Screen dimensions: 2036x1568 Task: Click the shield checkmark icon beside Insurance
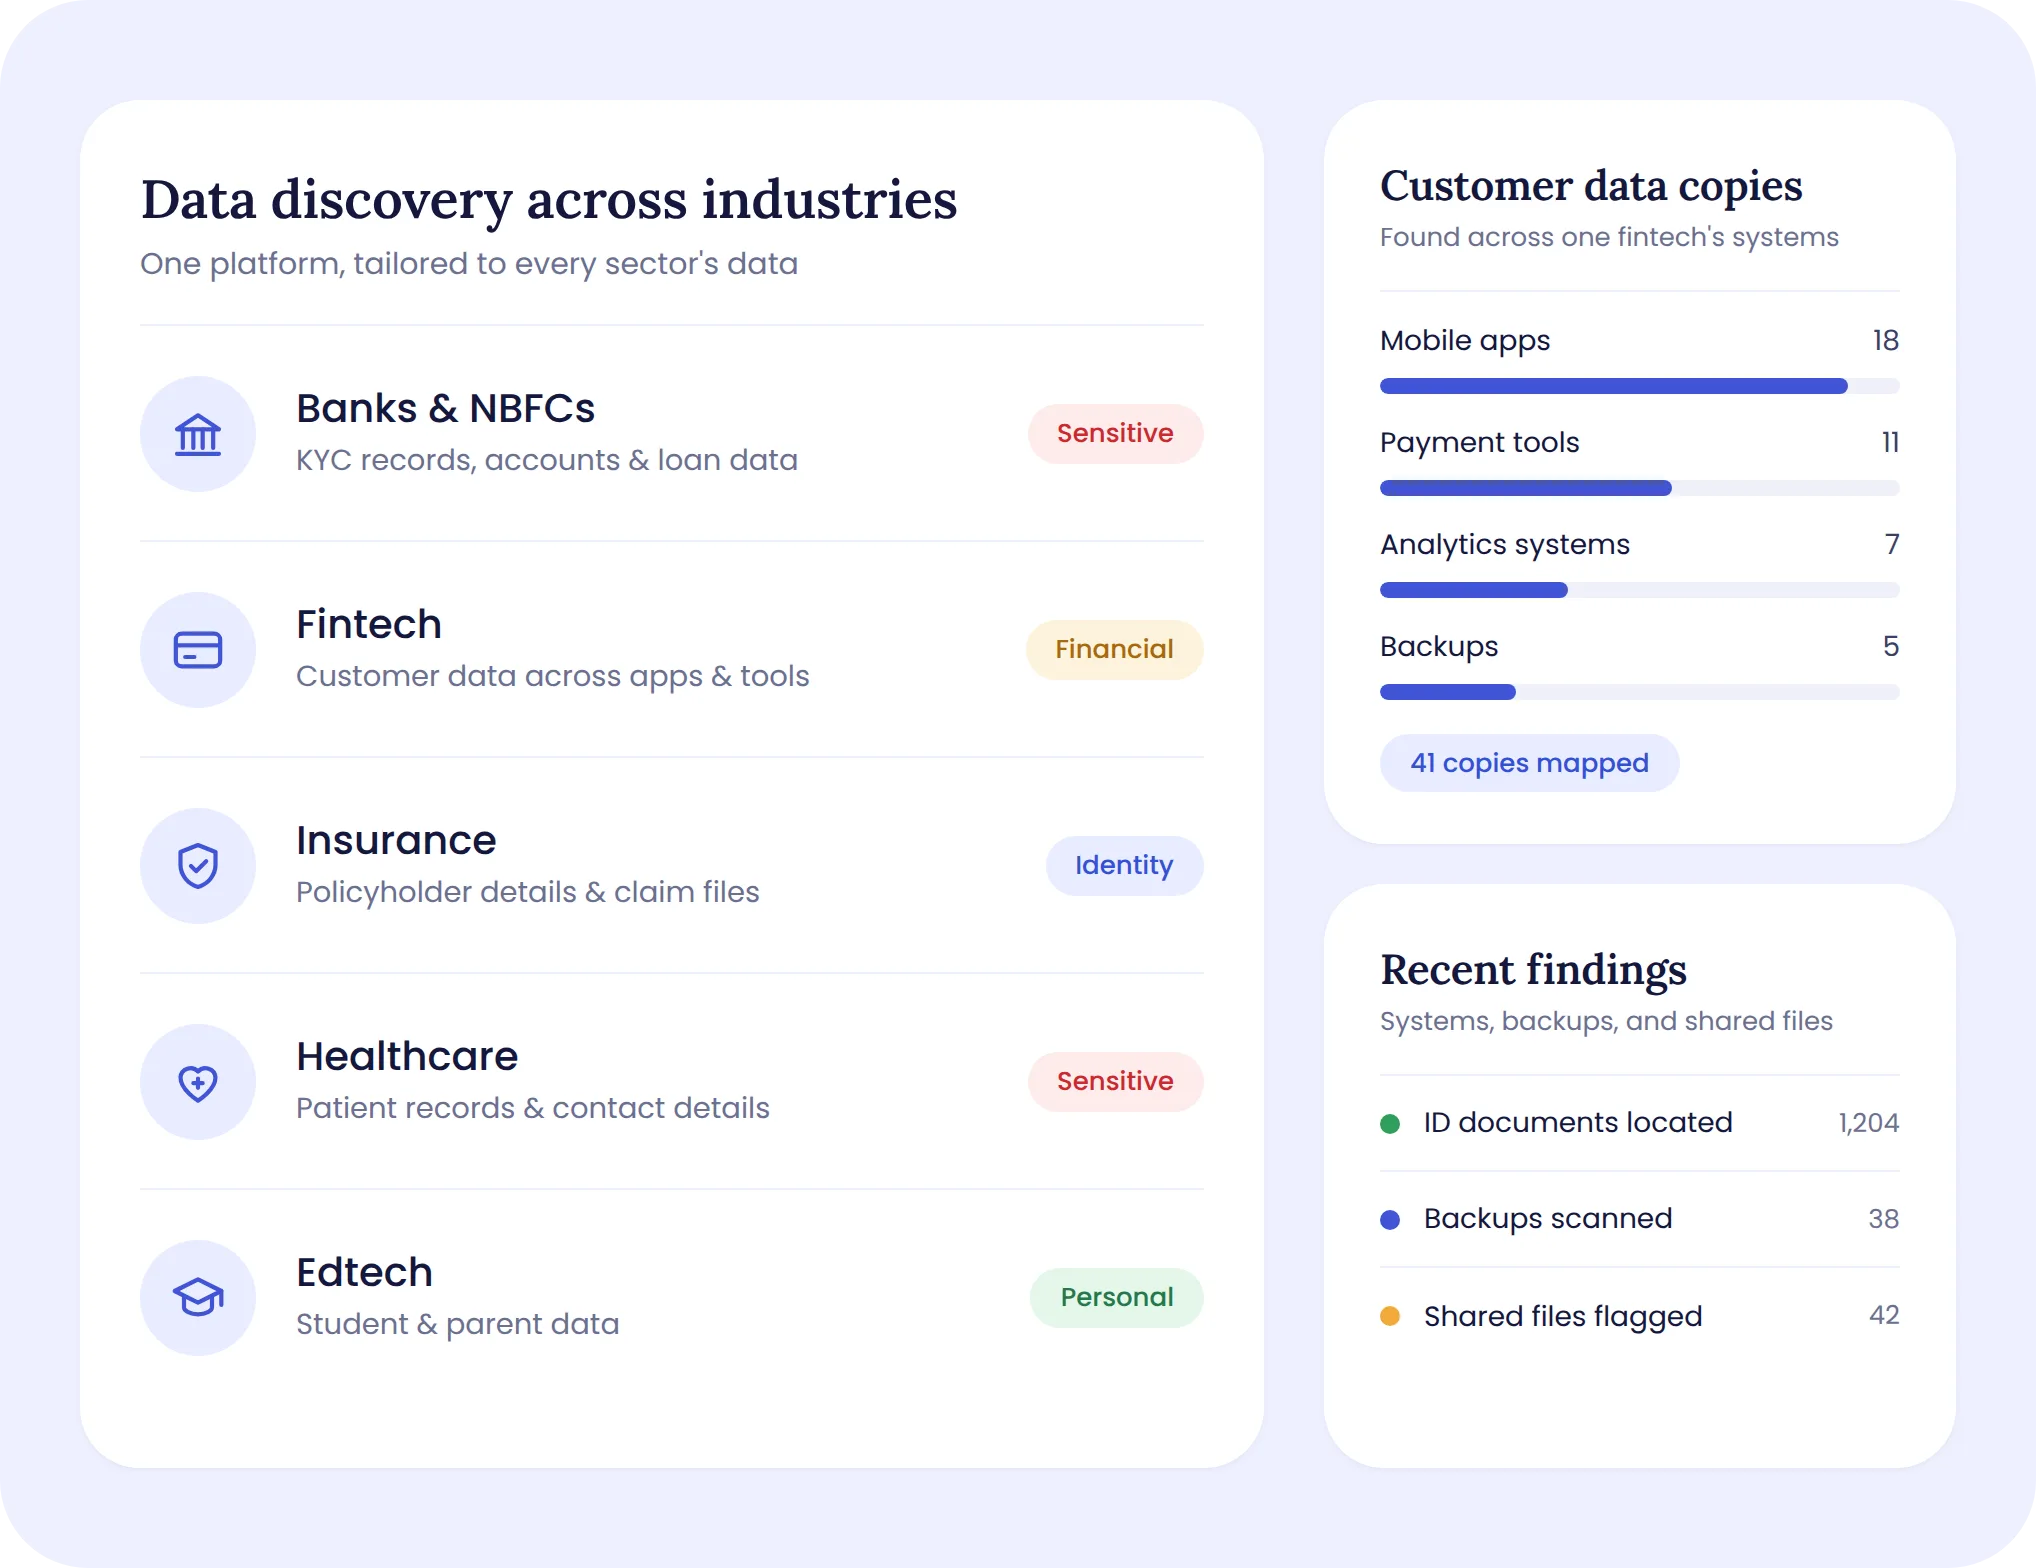point(198,866)
